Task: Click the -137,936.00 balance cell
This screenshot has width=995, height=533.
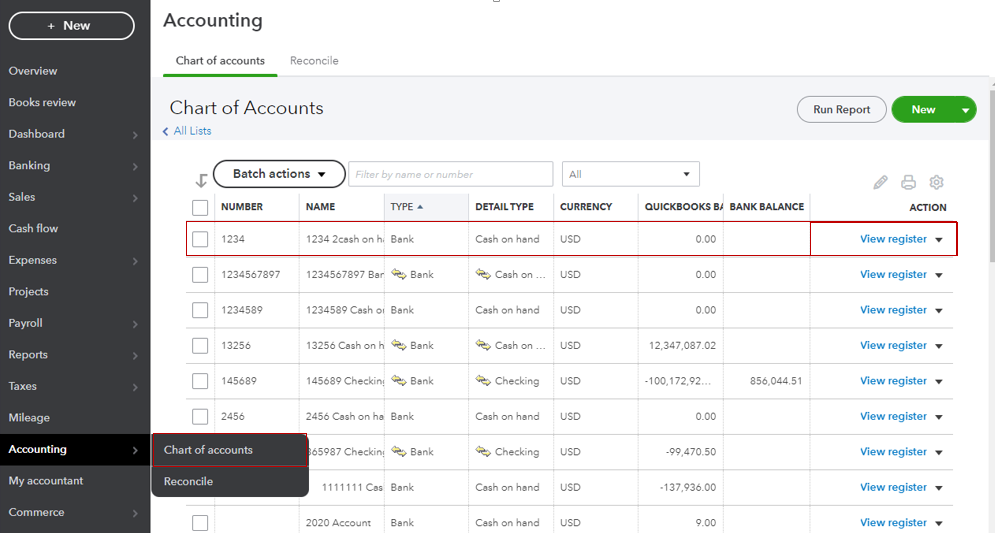Action: [688, 487]
